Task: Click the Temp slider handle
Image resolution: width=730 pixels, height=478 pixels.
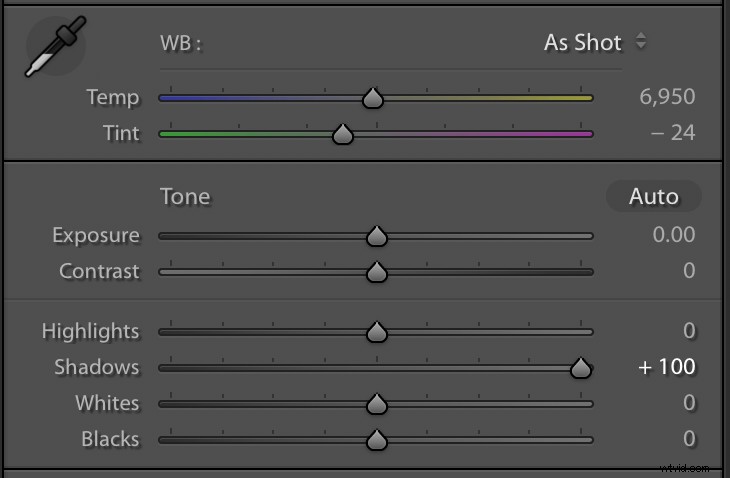Action: coord(373,98)
